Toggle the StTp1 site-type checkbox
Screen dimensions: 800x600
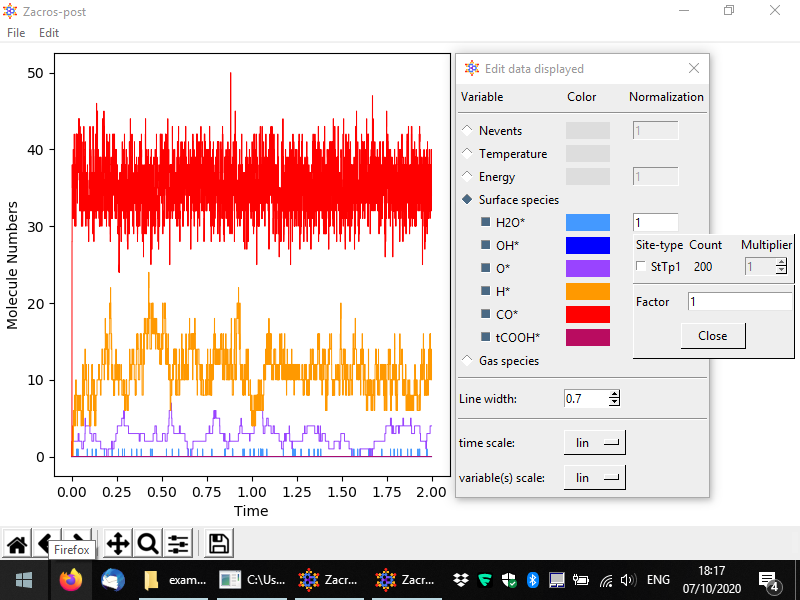pyautogui.click(x=641, y=267)
